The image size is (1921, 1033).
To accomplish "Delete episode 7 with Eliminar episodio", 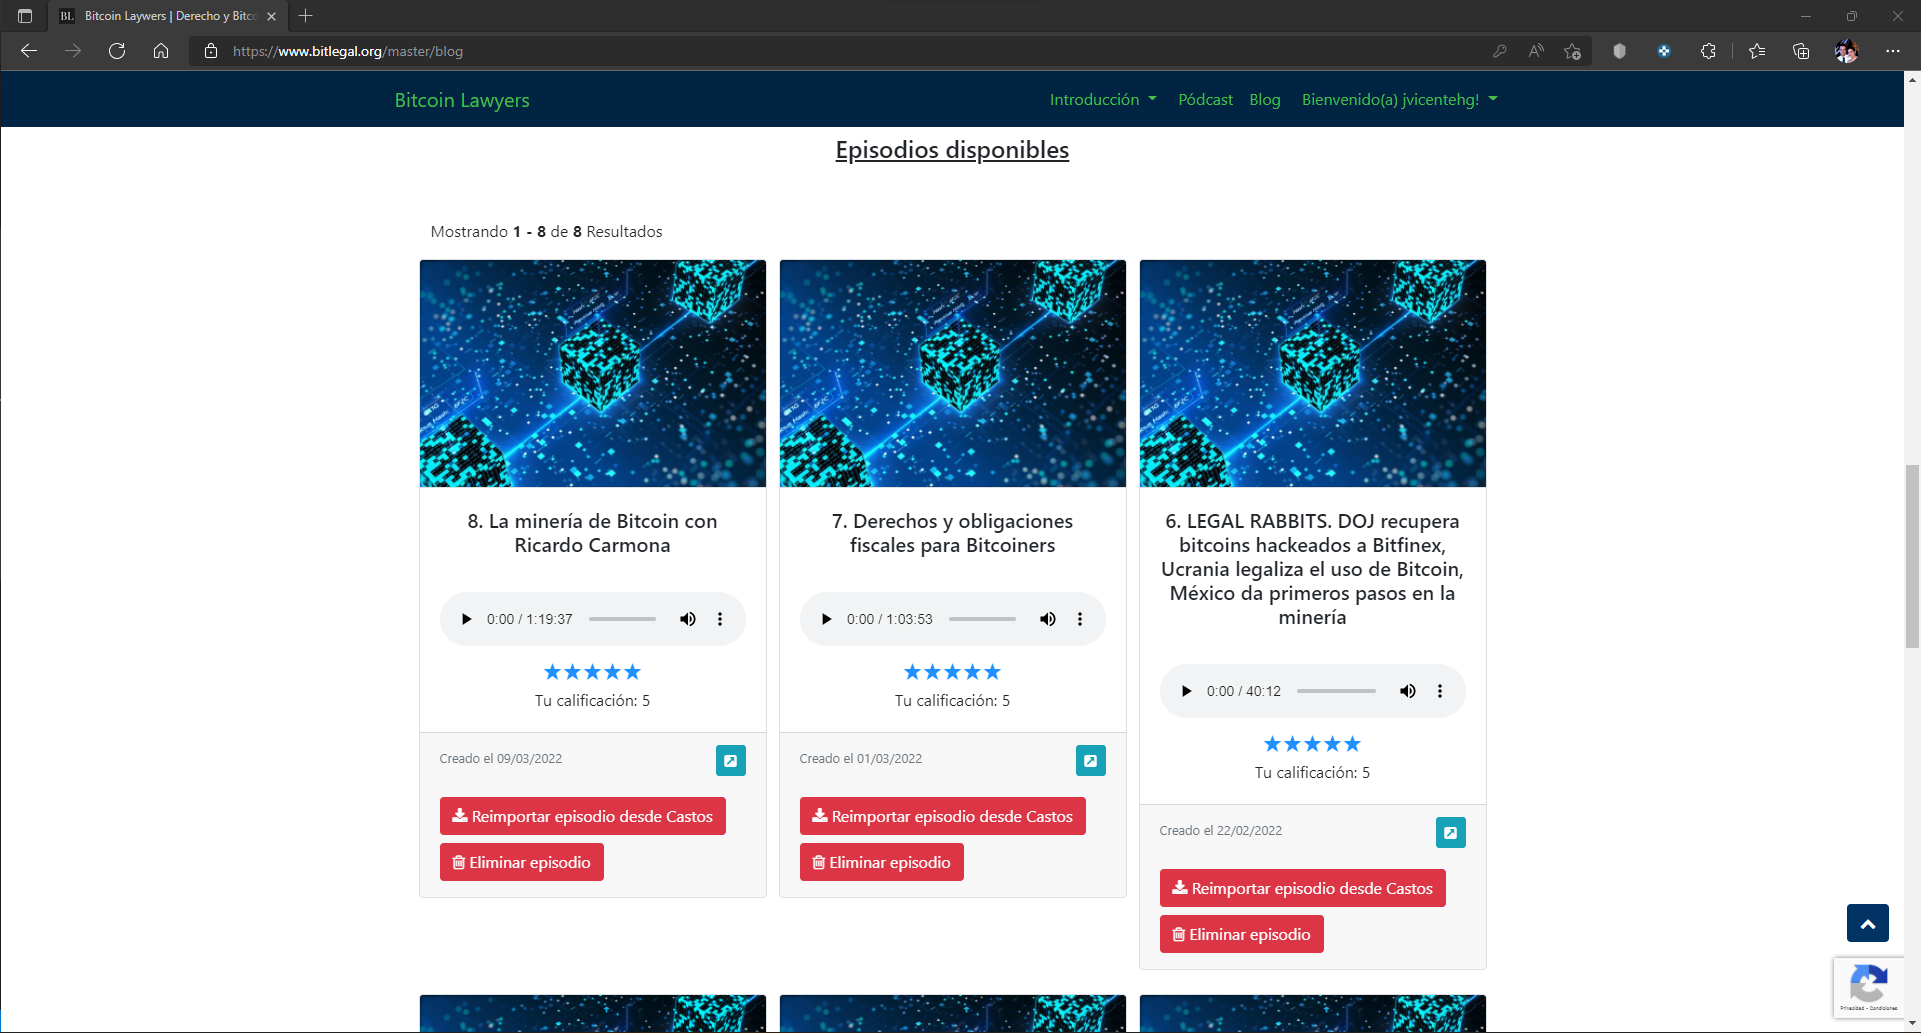I will [x=882, y=862].
